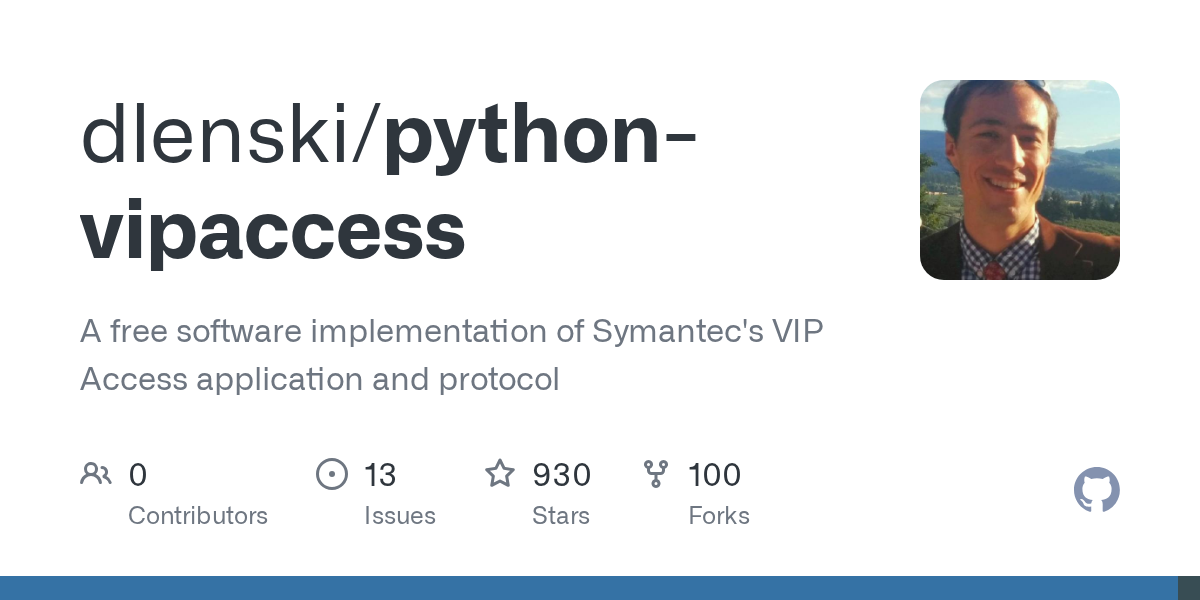Click the issues count "13"
This screenshot has width=1200, height=600.
380,475
